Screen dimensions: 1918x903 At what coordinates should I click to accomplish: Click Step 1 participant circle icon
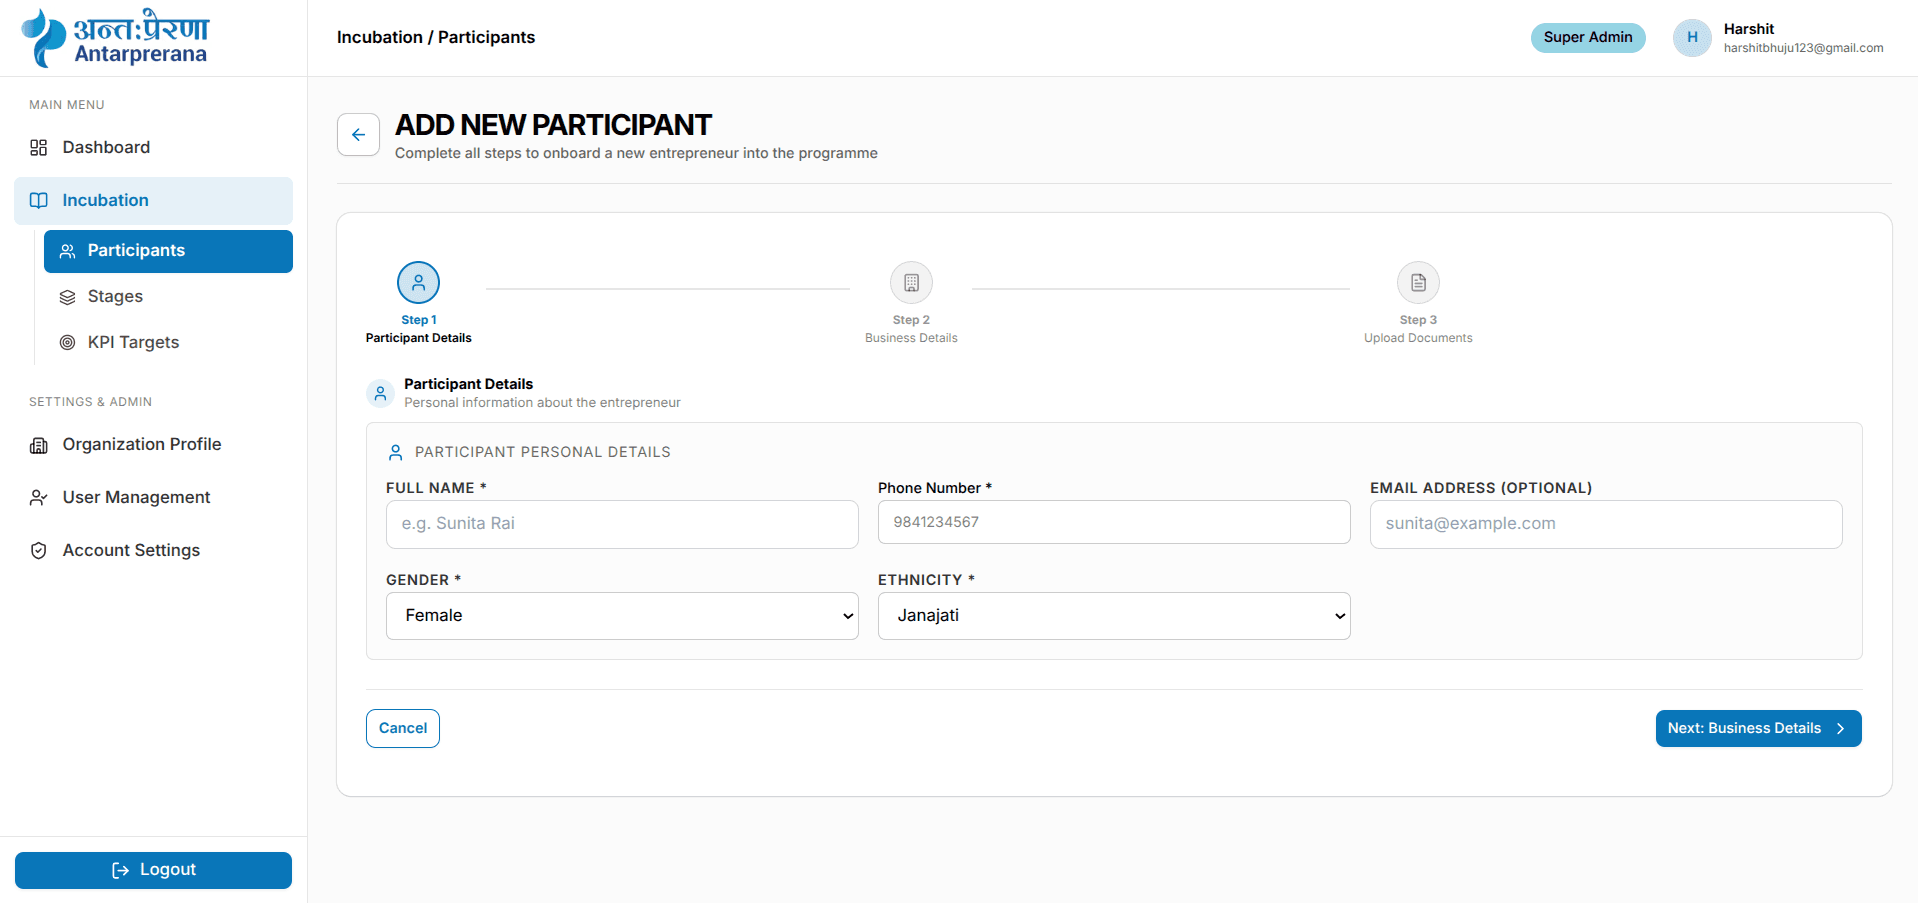pos(418,283)
